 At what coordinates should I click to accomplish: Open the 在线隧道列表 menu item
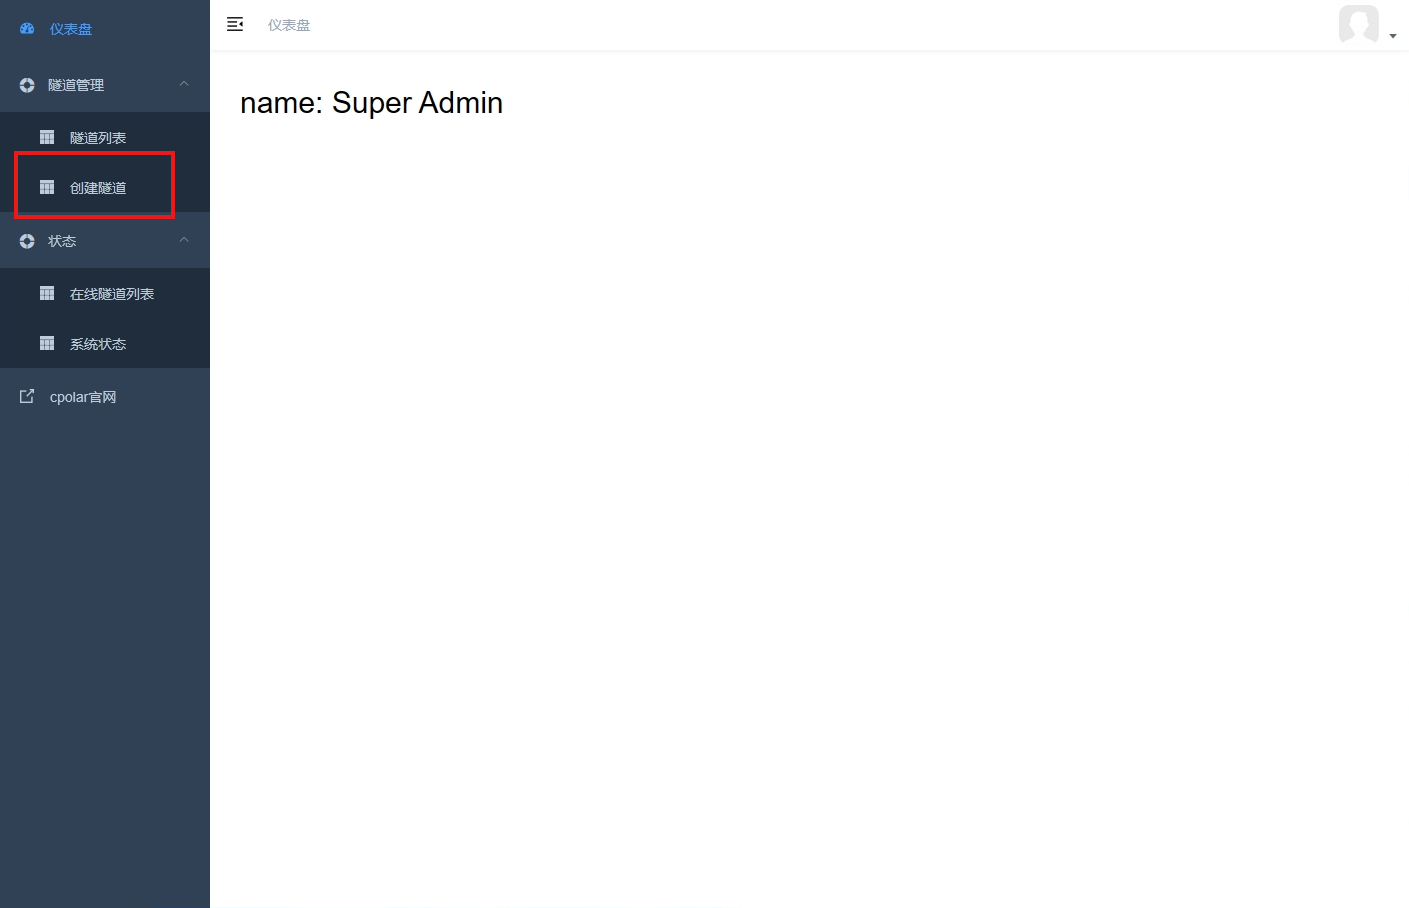click(112, 294)
